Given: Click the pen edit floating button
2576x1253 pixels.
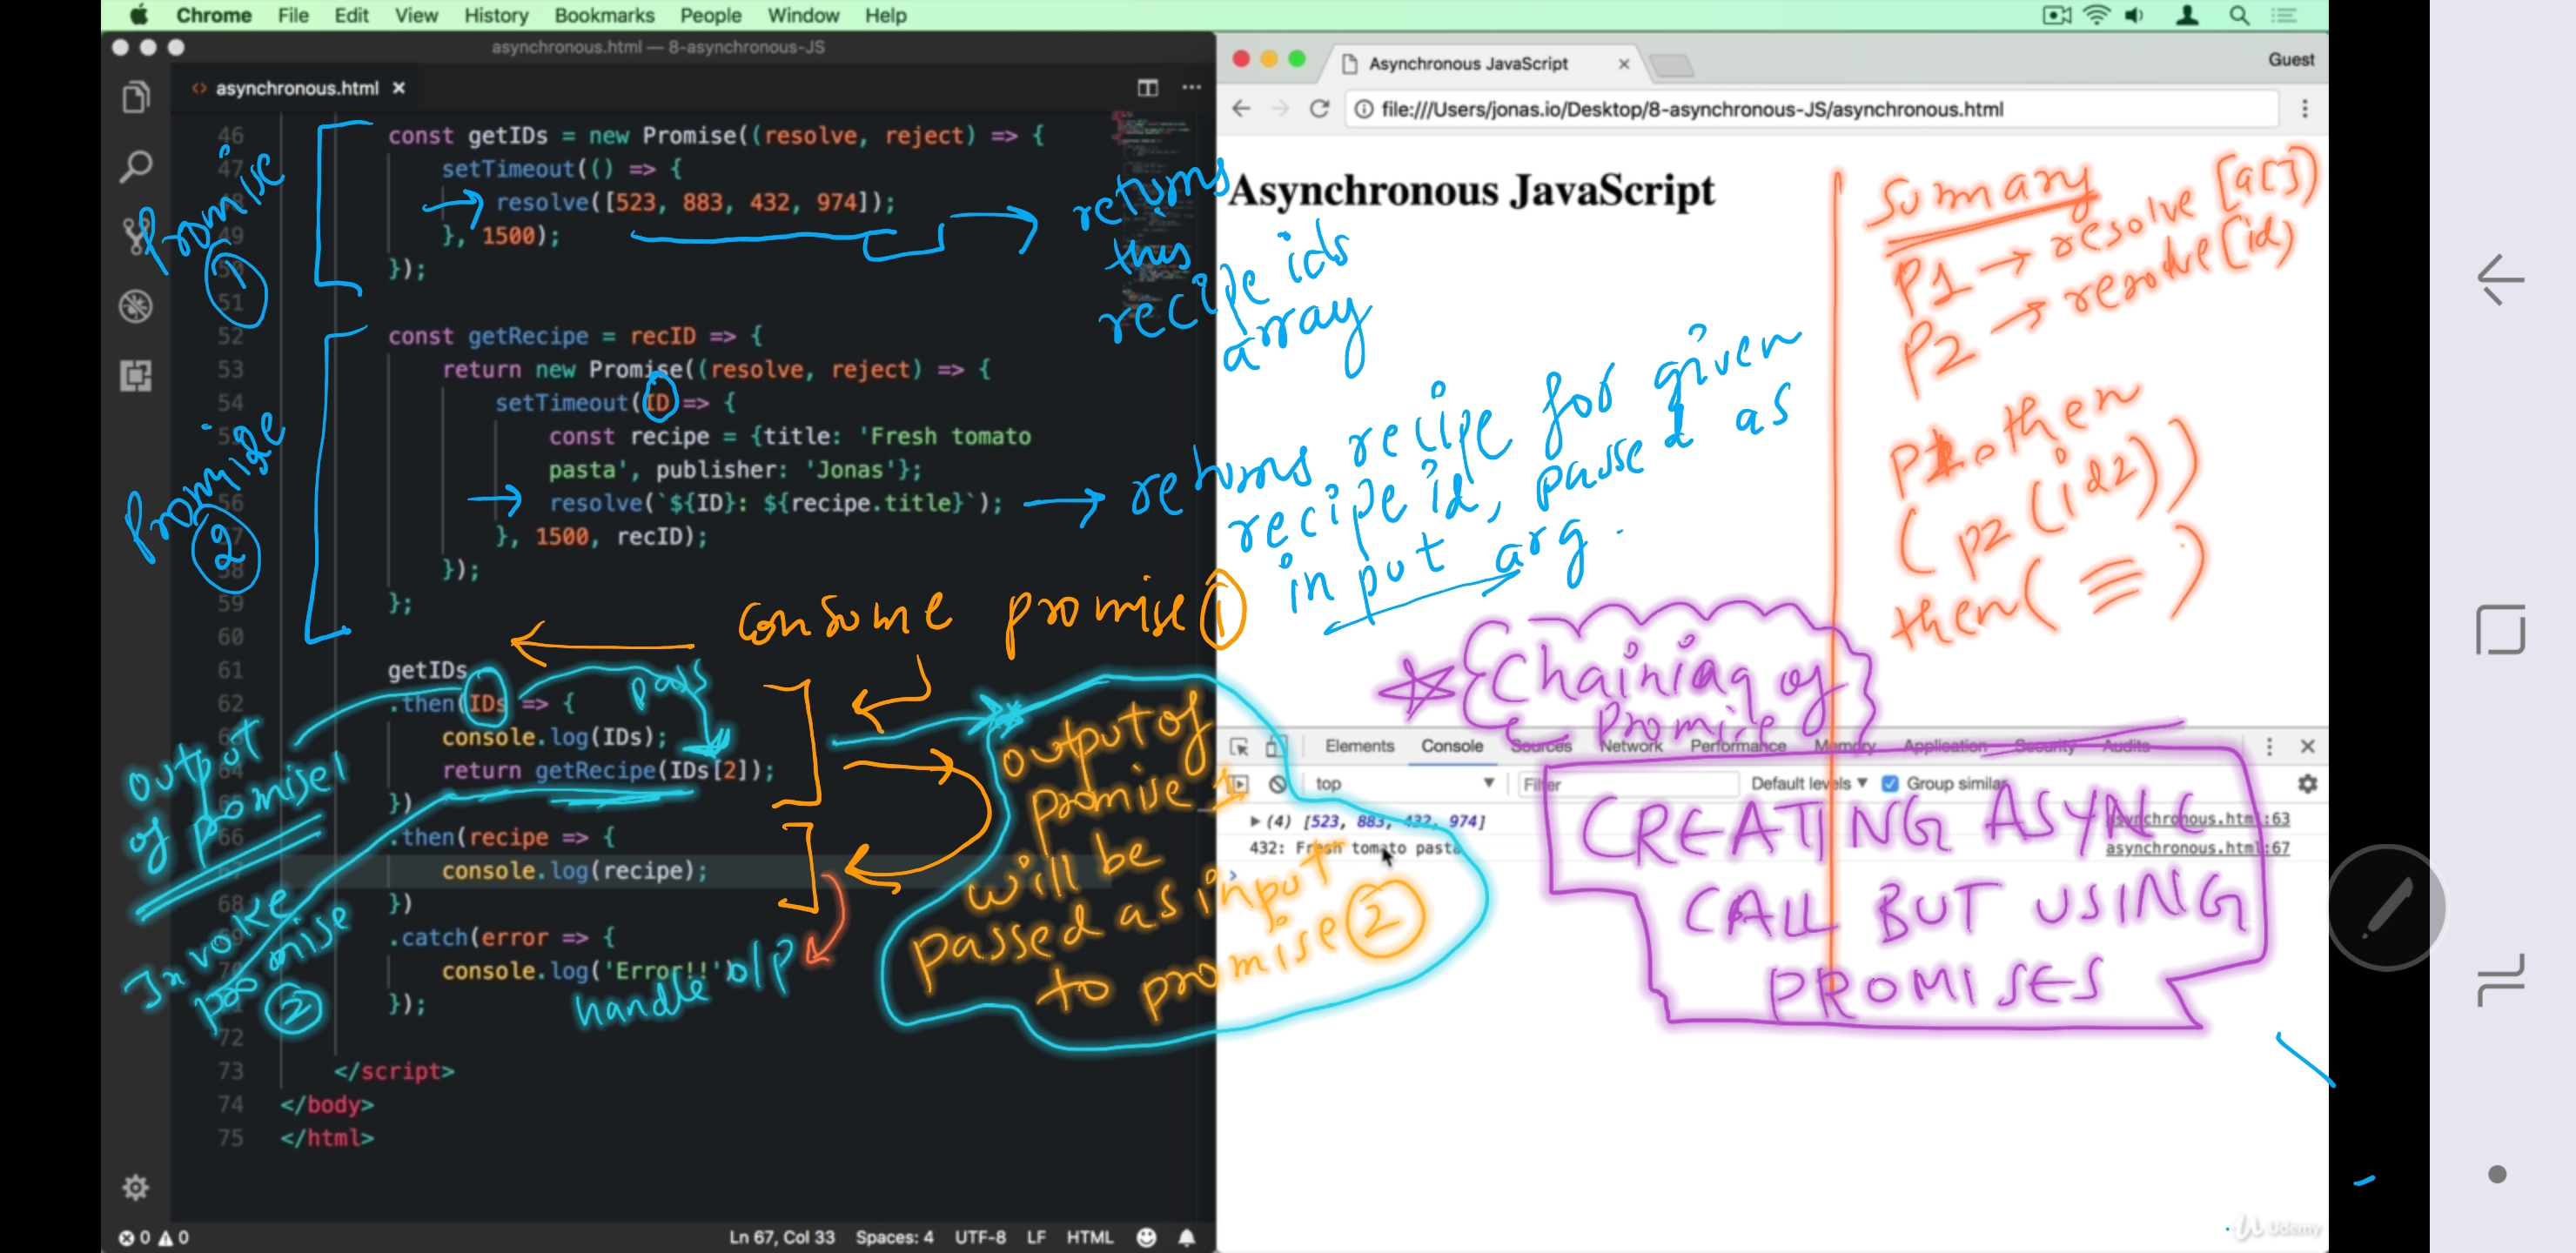Looking at the screenshot, I should (2387, 907).
